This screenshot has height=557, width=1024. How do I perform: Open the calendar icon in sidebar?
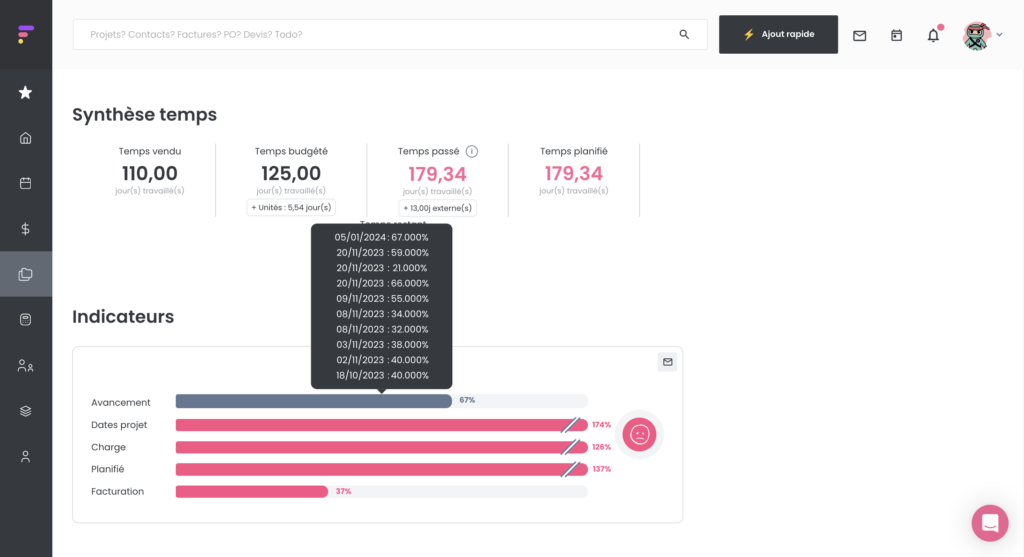(x=25, y=183)
